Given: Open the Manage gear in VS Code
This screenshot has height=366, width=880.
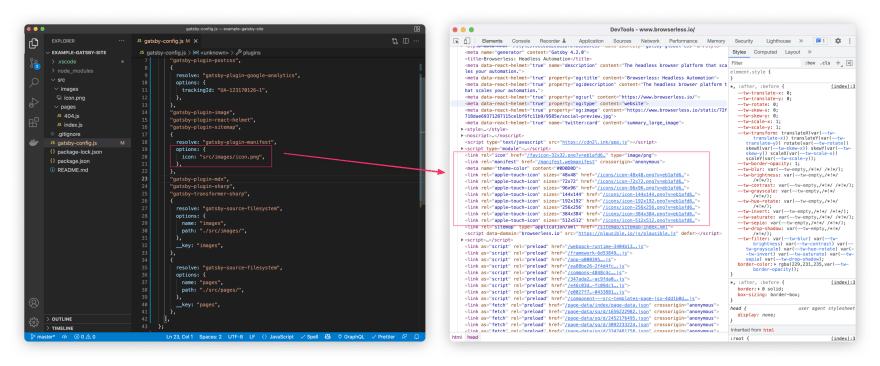Looking at the screenshot, I should (34, 322).
